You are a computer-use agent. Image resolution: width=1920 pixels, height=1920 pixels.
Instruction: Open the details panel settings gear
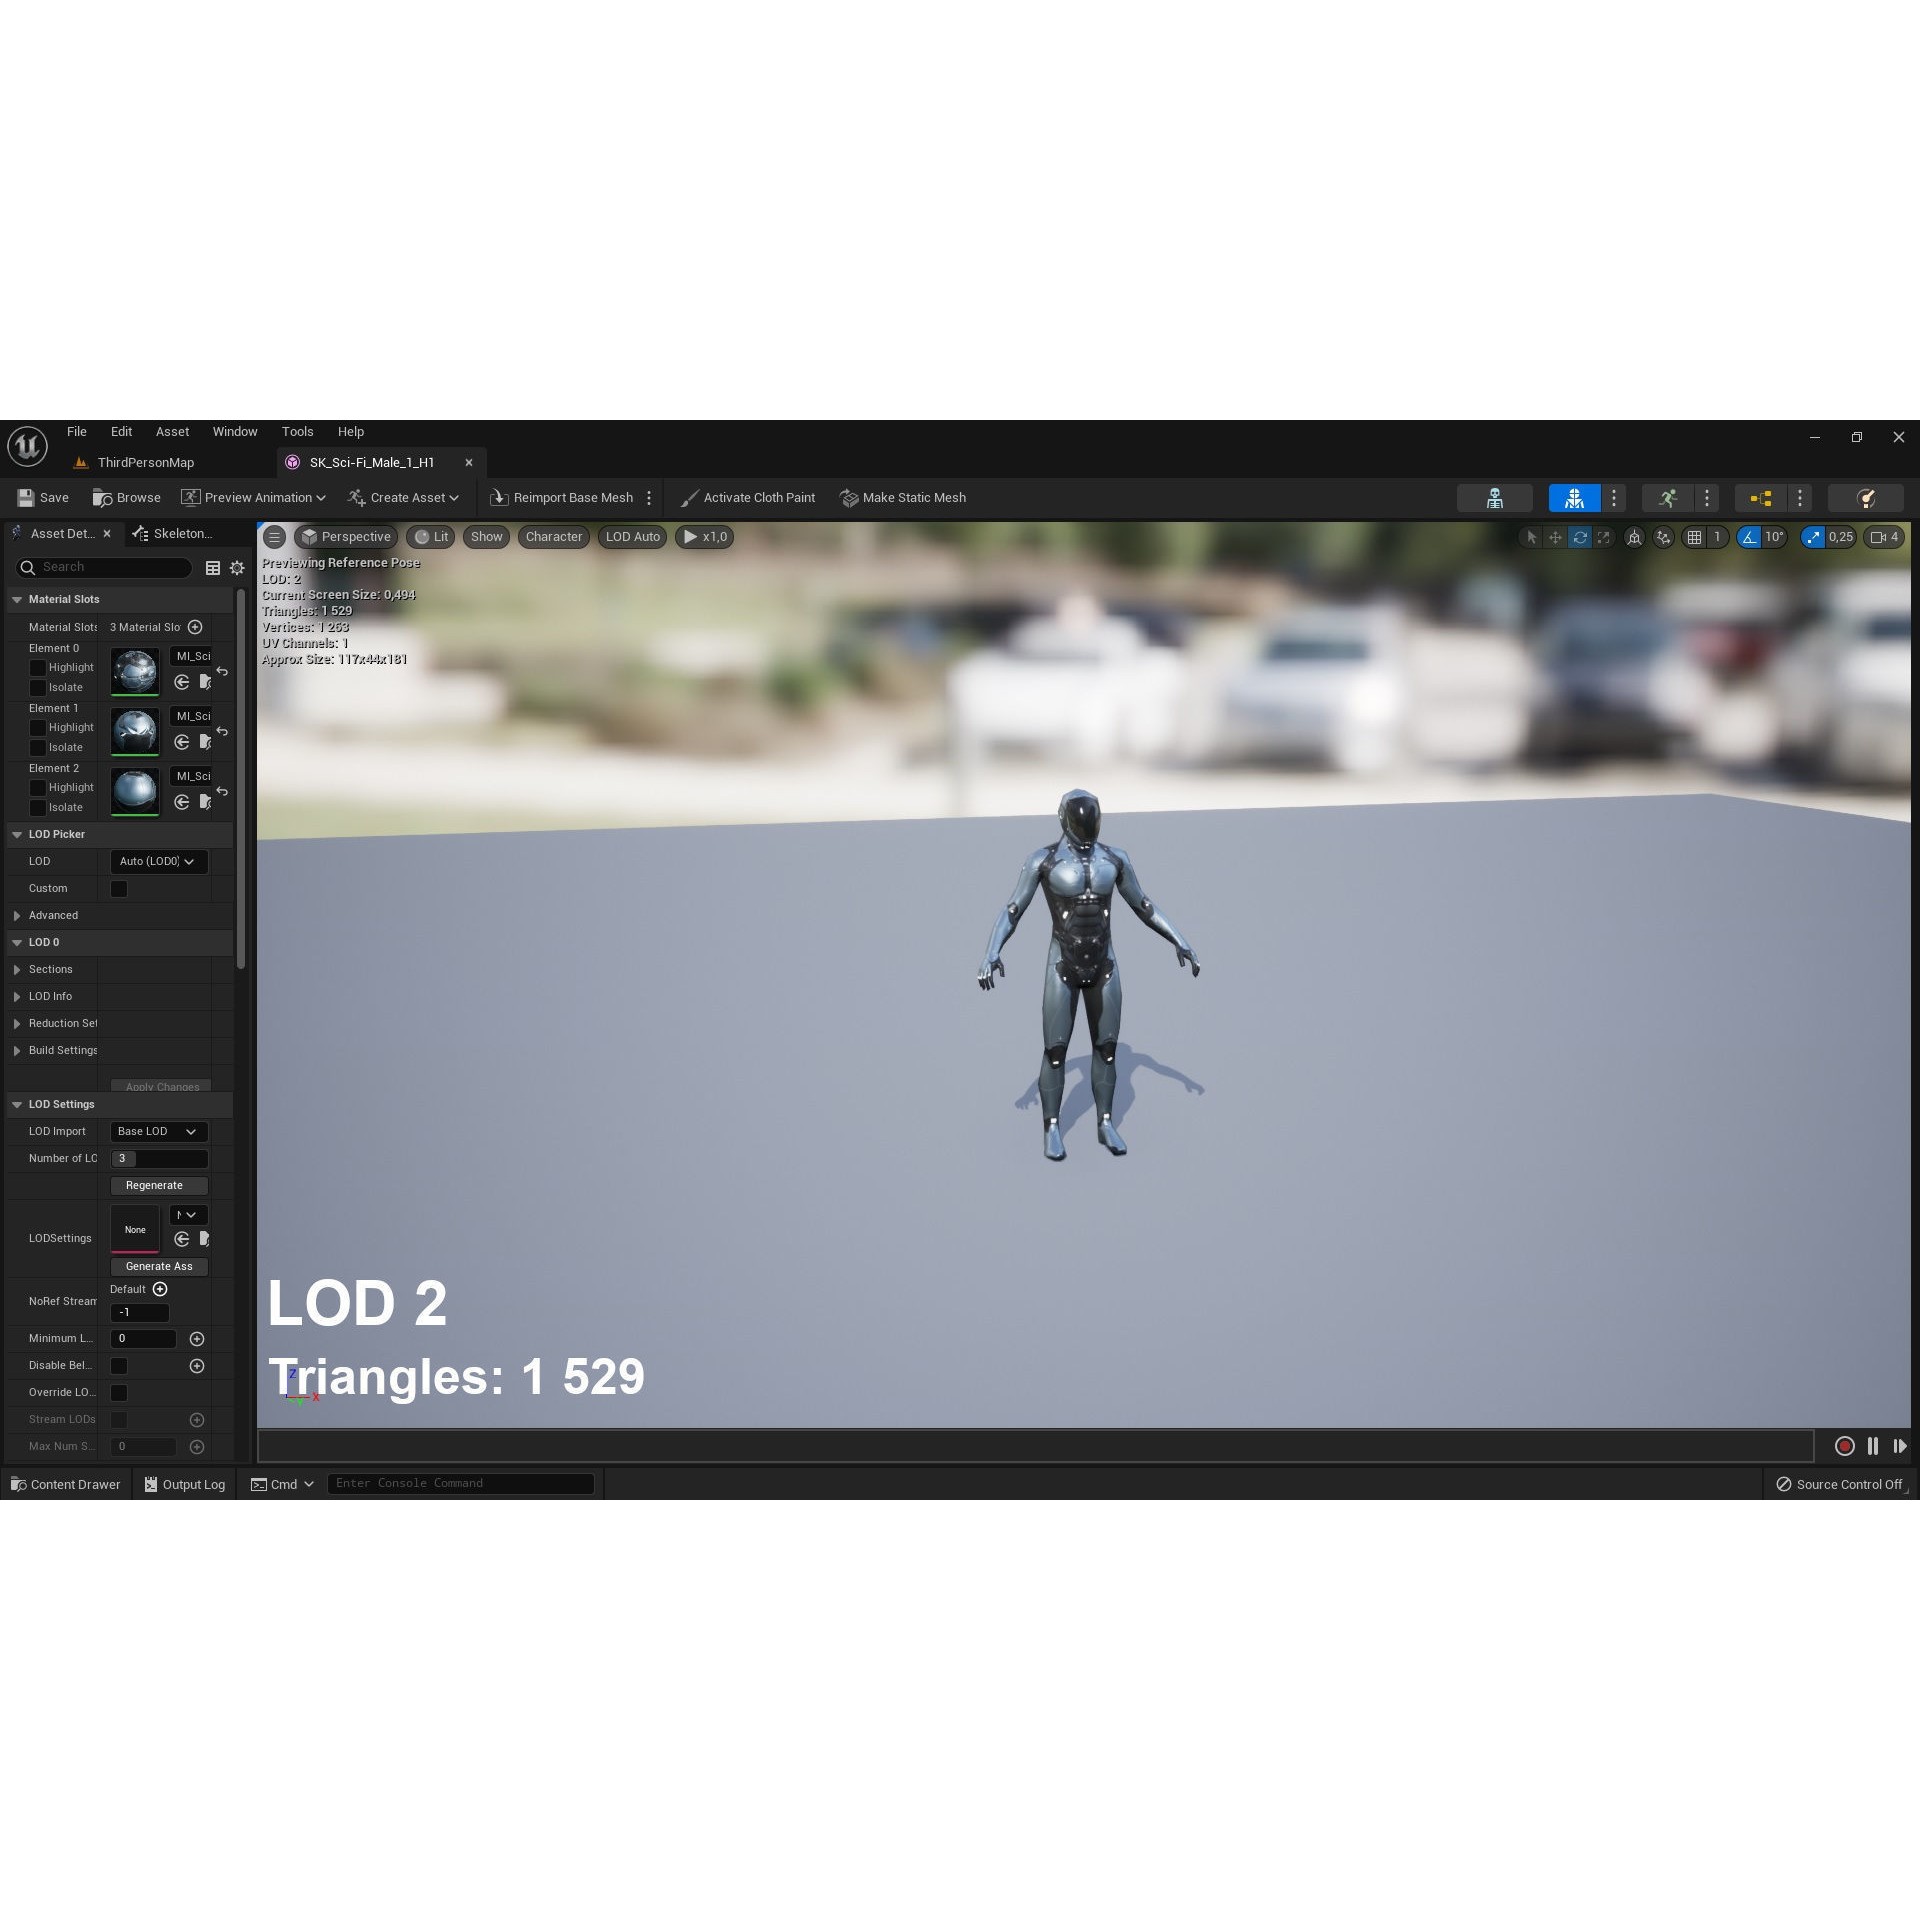point(237,568)
